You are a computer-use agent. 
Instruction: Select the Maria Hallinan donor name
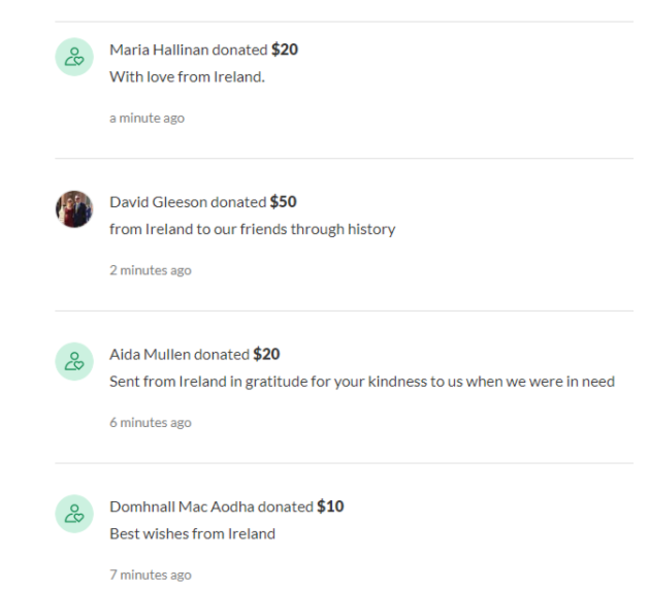(158, 49)
